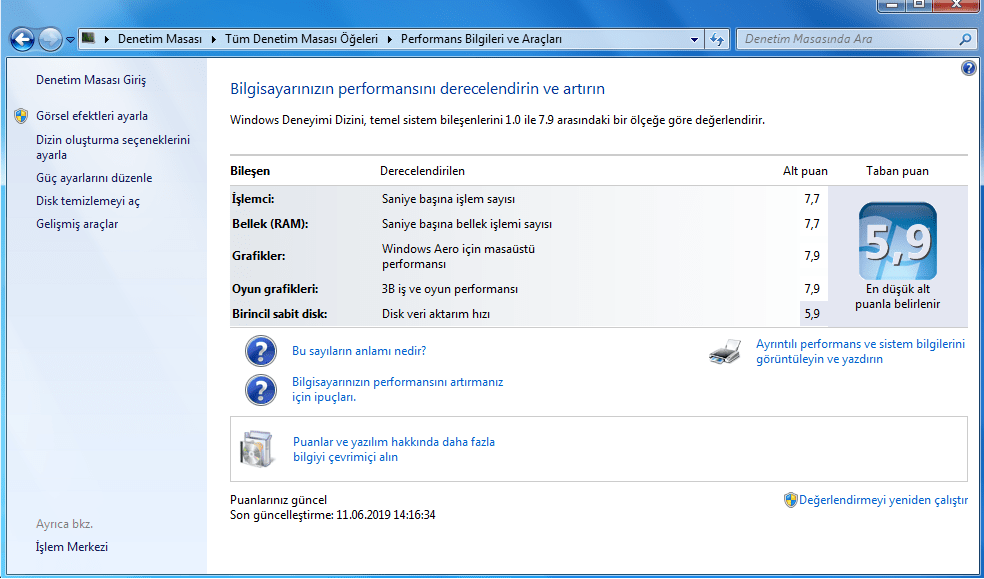Select the Birincil sabit disk row label
Image resolution: width=984 pixels, height=579 pixels.
coord(279,314)
